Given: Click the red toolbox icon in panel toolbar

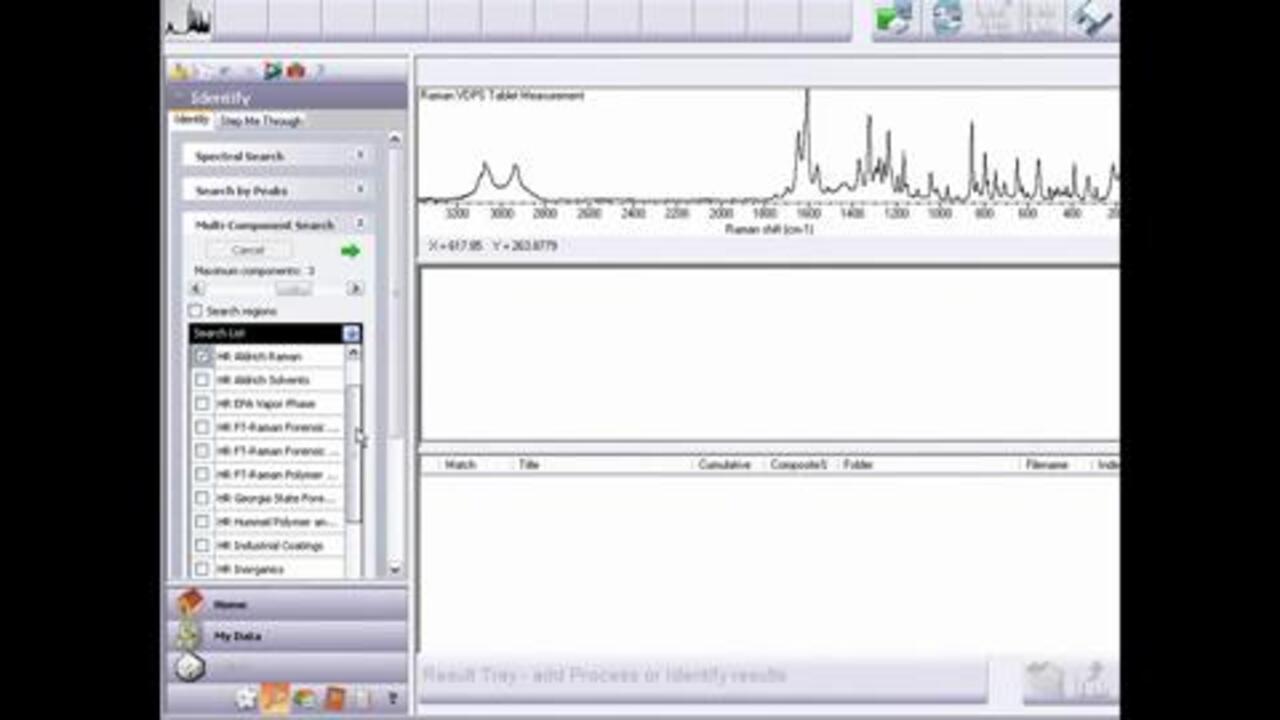Looking at the screenshot, I should 296,71.
